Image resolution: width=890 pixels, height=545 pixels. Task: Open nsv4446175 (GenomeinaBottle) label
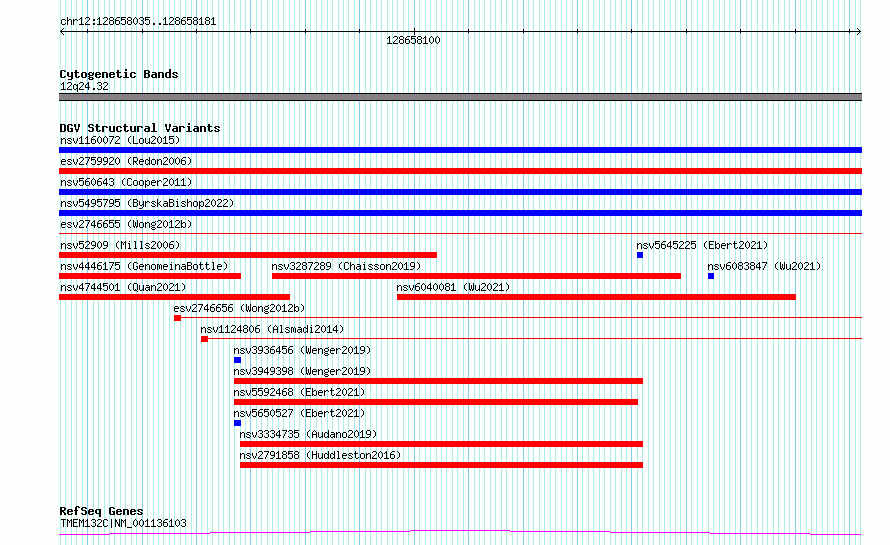click(x=144, y=266)
